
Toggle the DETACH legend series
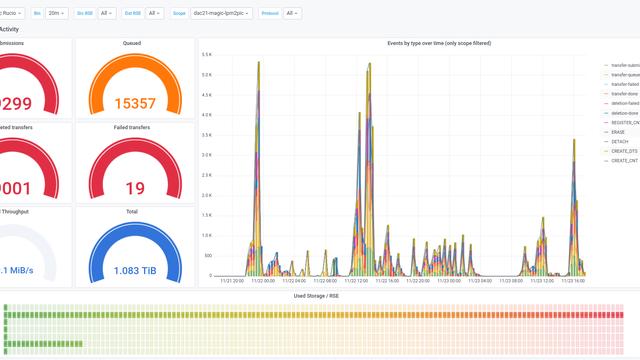point(620,142)
